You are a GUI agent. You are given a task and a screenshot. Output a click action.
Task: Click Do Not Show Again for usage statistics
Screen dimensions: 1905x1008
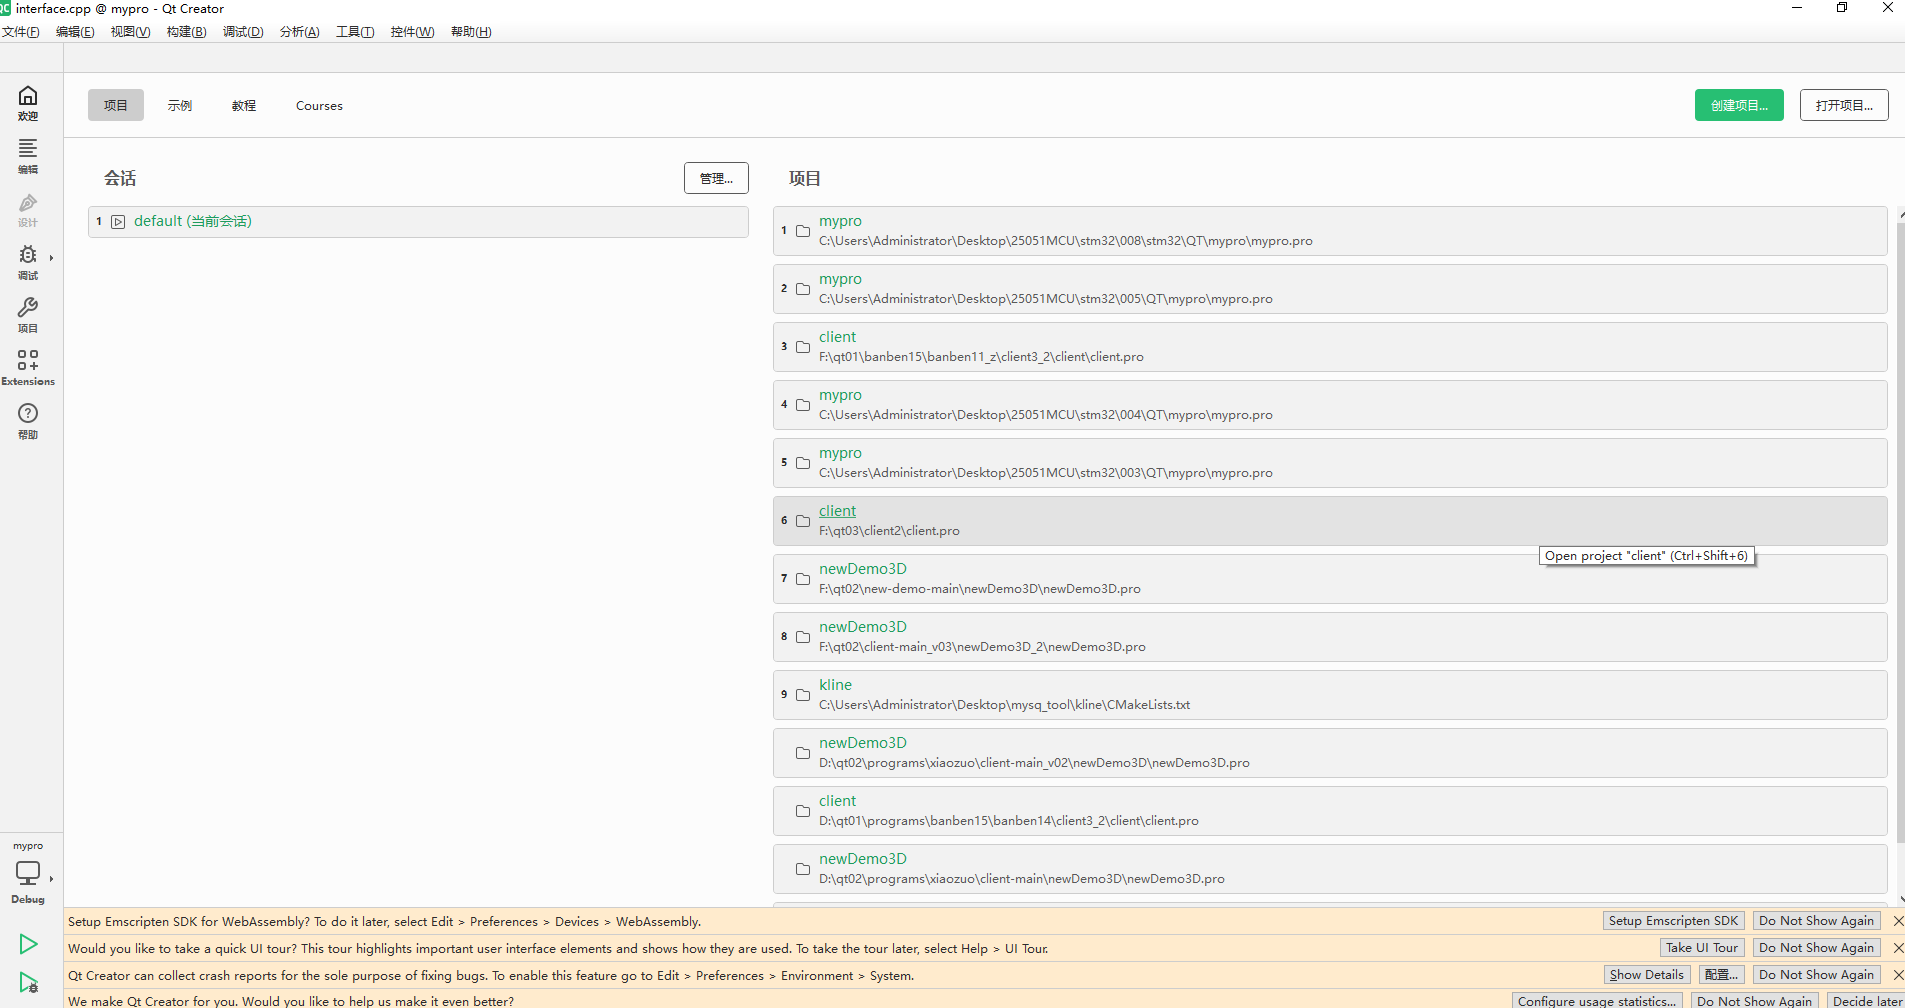tap(1754, 1001)
